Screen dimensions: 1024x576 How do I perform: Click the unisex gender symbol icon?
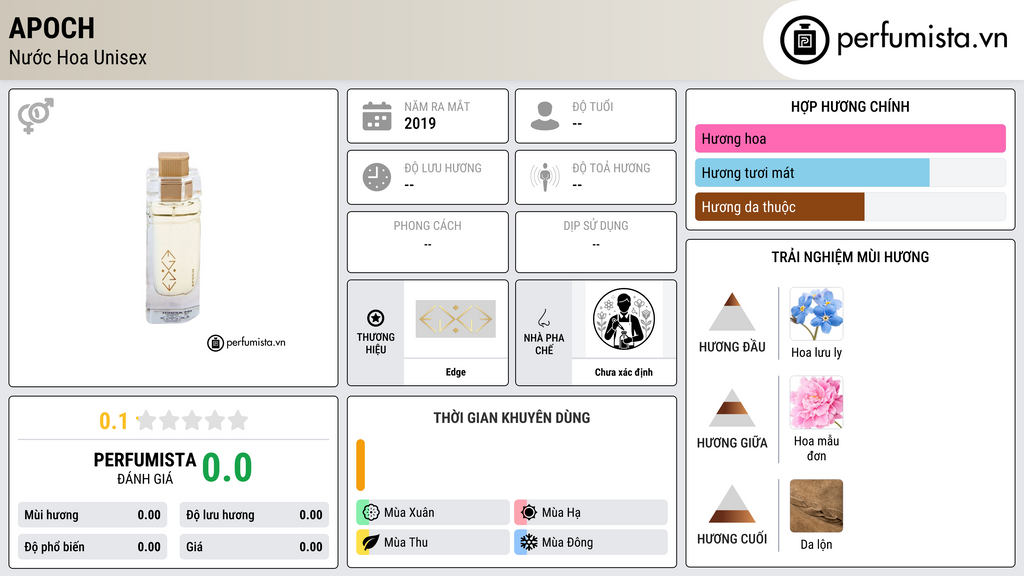pyautogui.click(x=36, y=116)
